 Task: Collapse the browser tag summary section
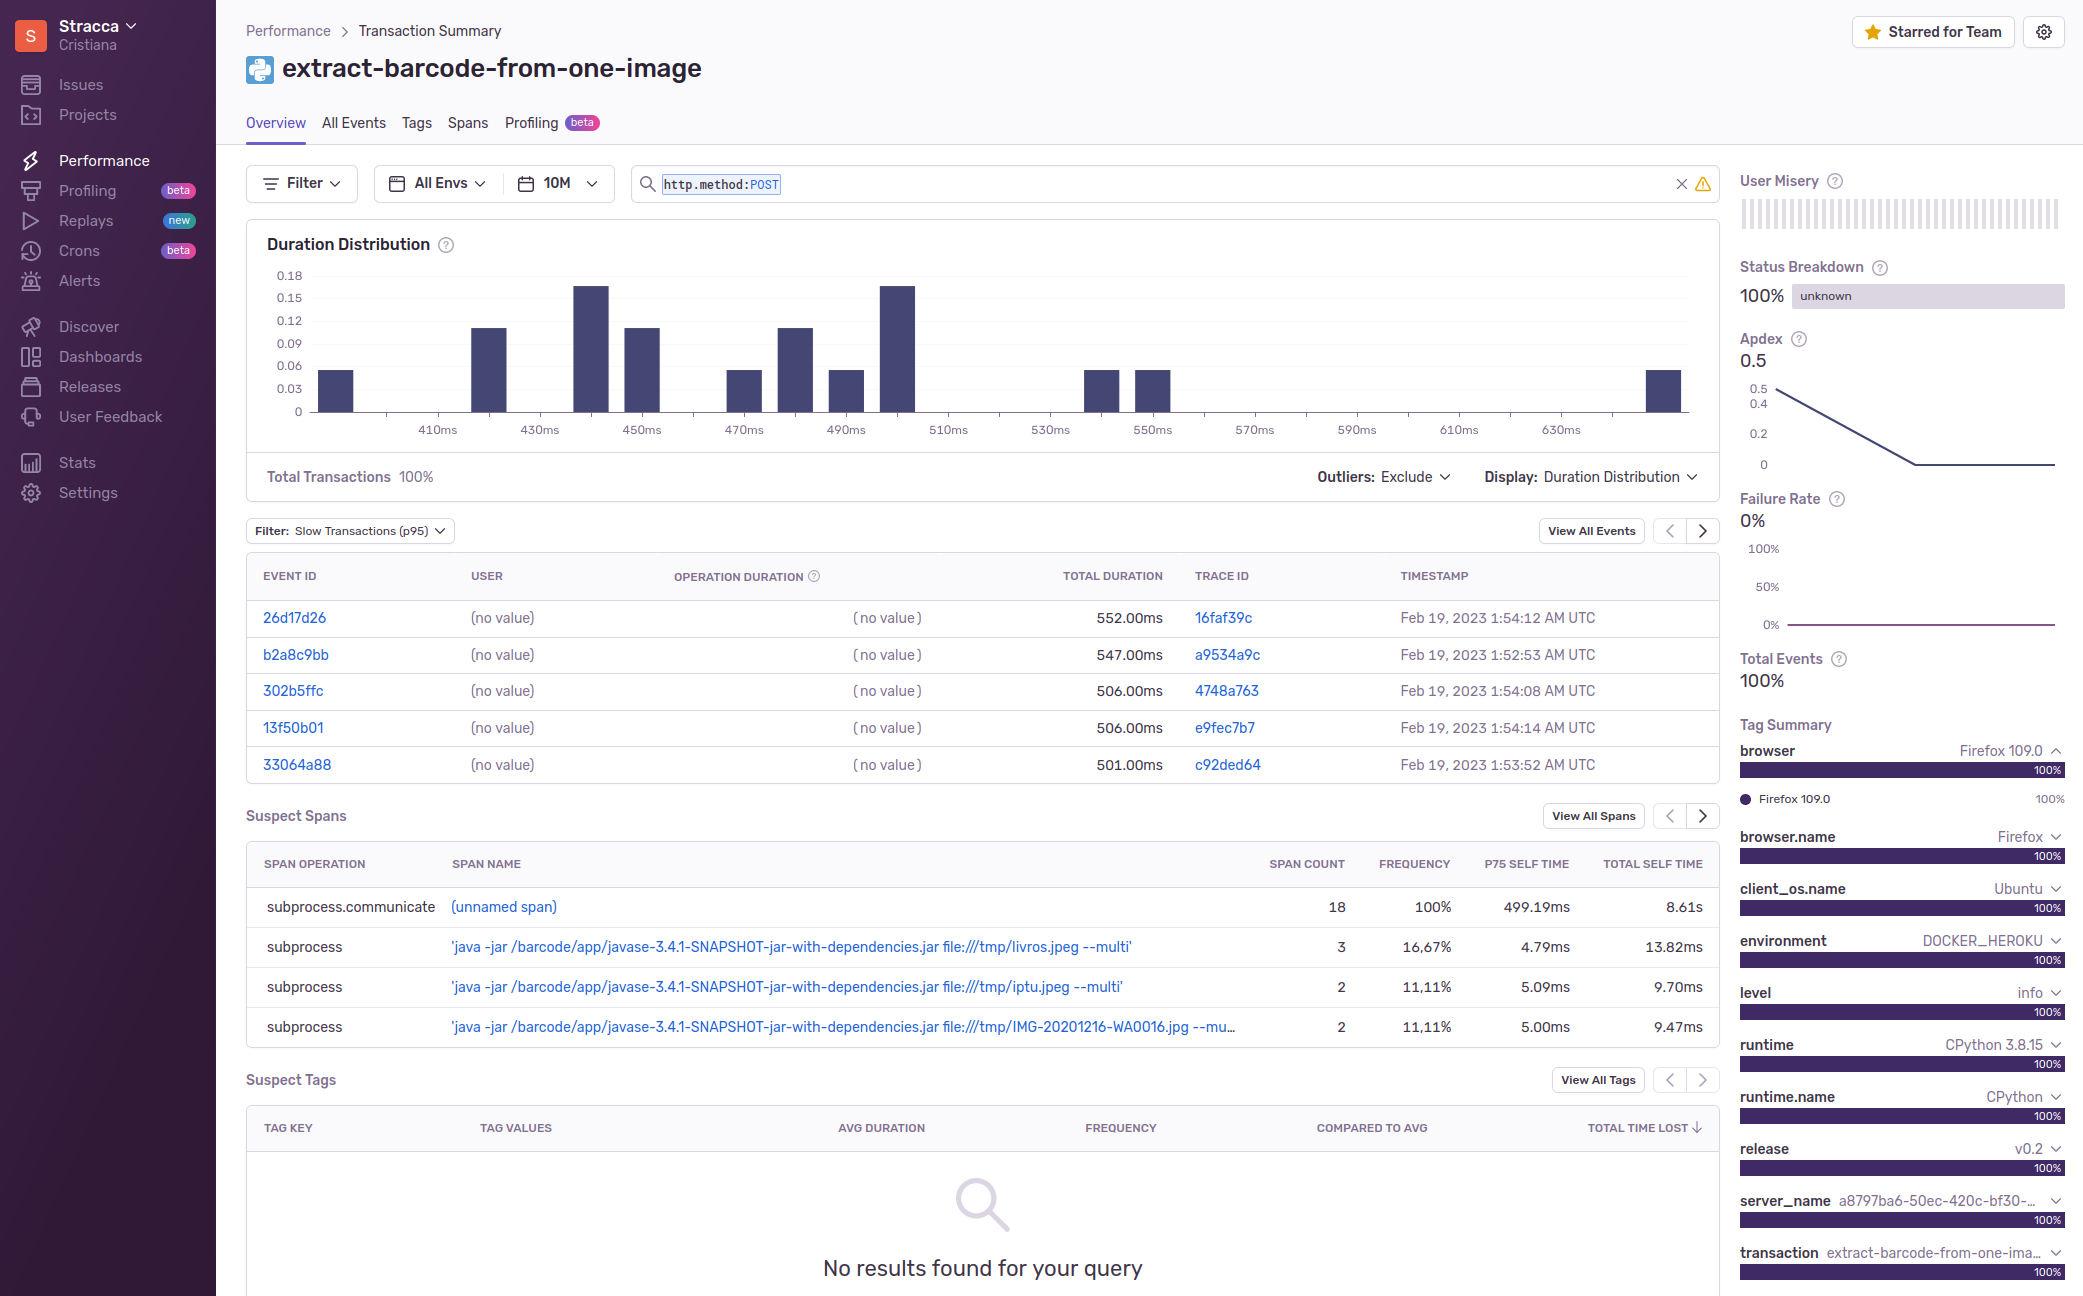(2056, 751)
